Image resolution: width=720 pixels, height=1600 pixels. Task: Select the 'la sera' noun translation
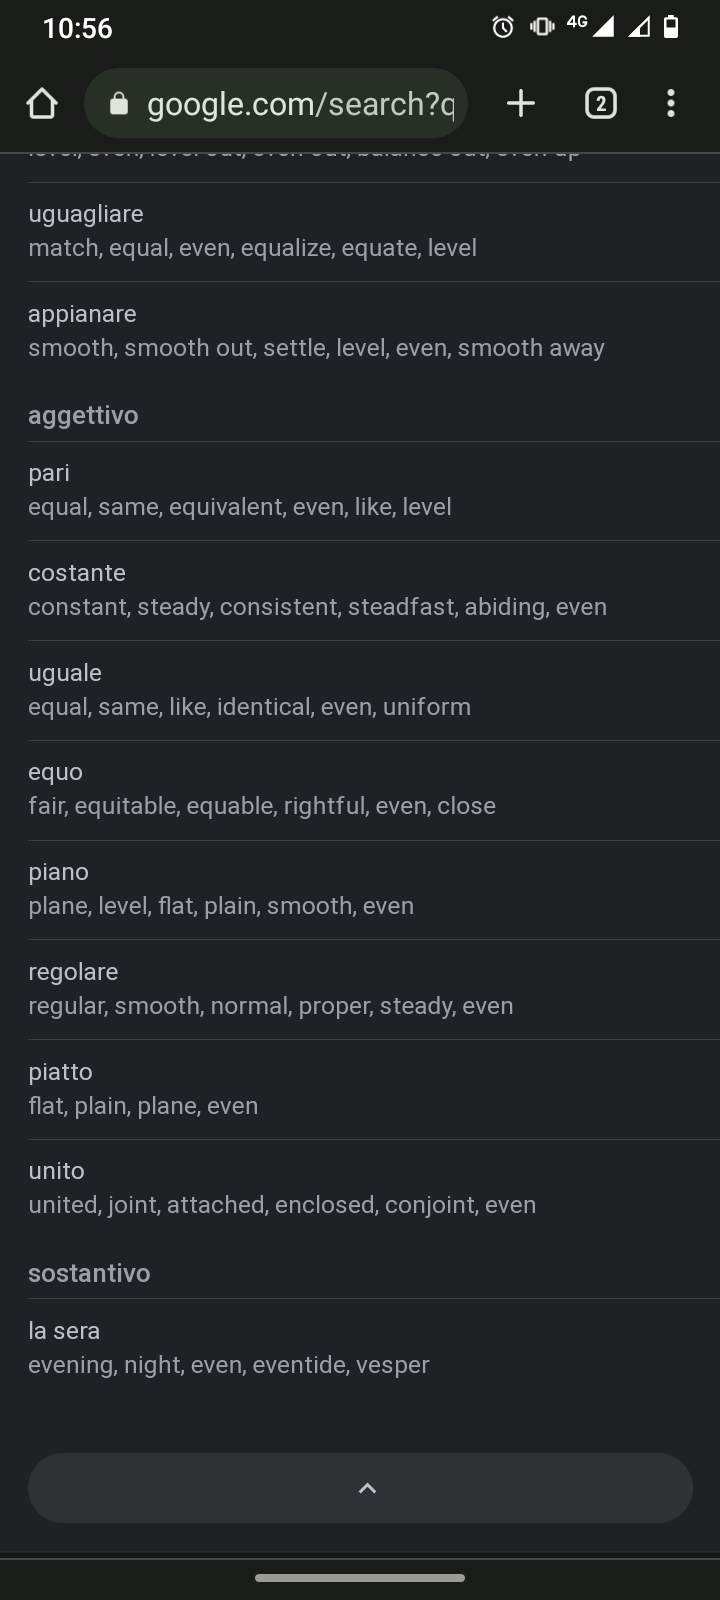[x=360, y=1348]
